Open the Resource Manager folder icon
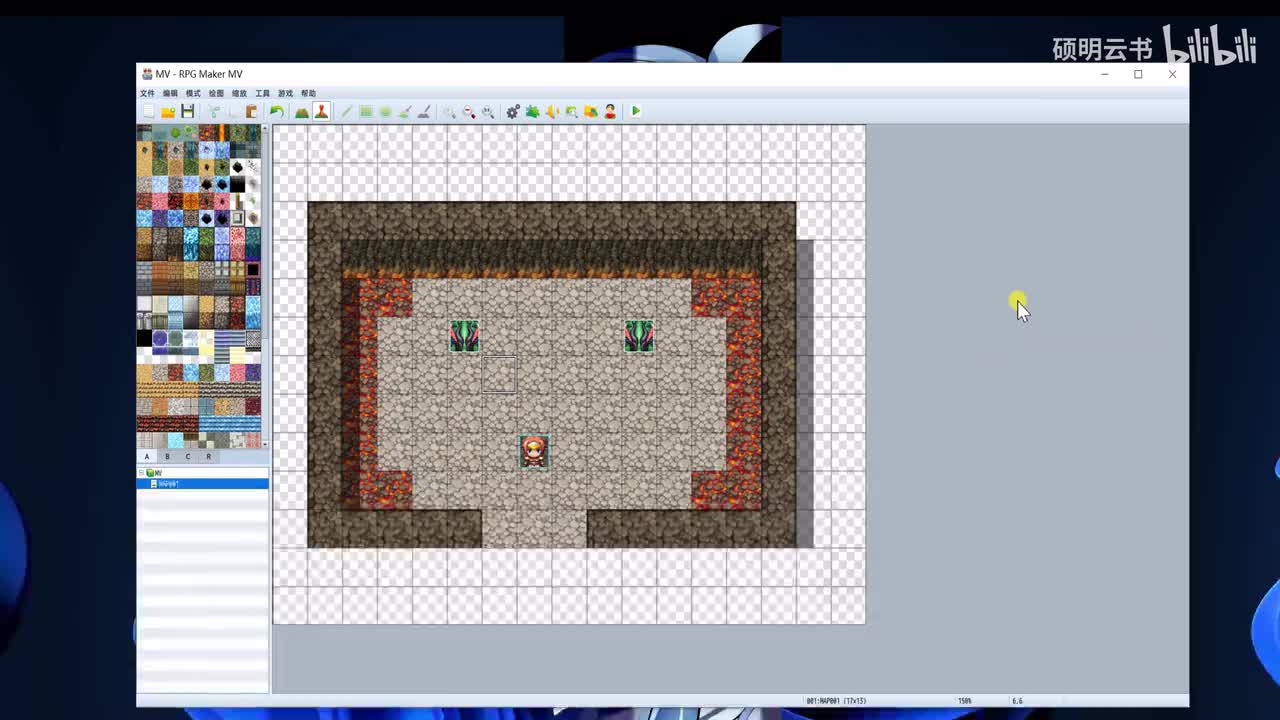 [x=591, y=112]
